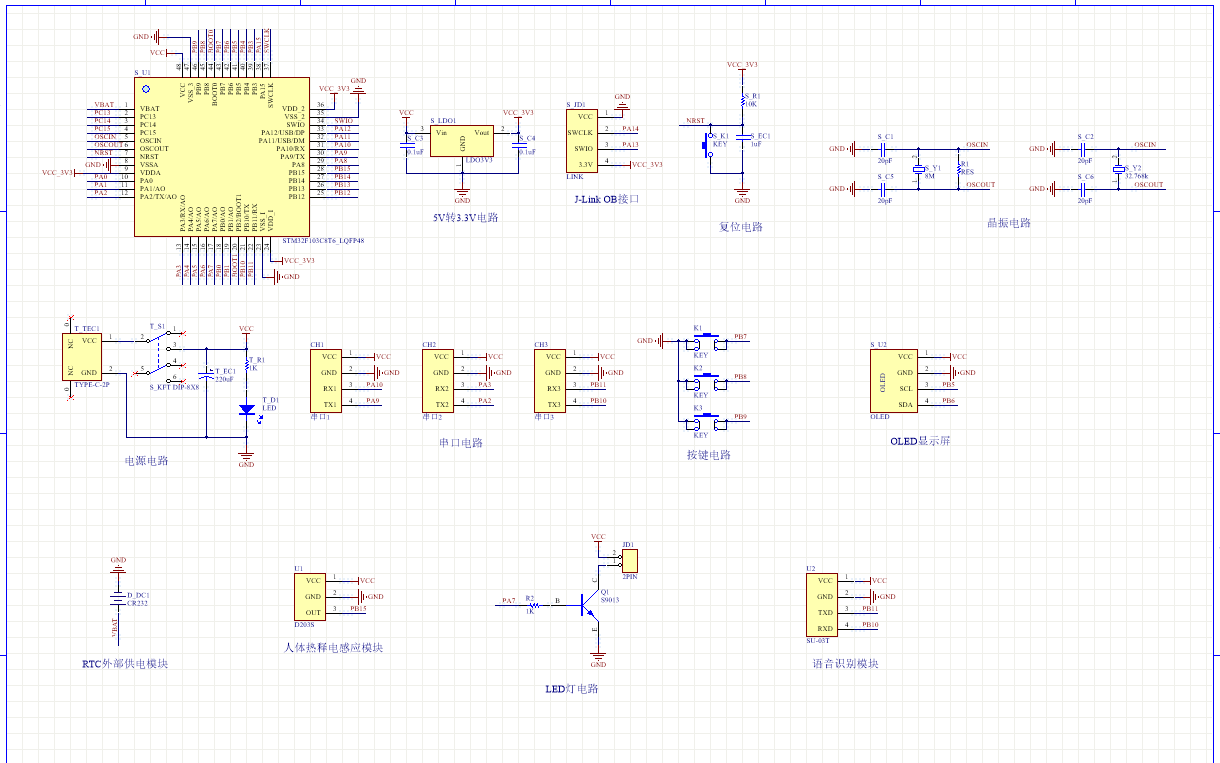Select the U2 SU-03T voice module block
The image size is (1220, 763).
[x=823, y=604]
